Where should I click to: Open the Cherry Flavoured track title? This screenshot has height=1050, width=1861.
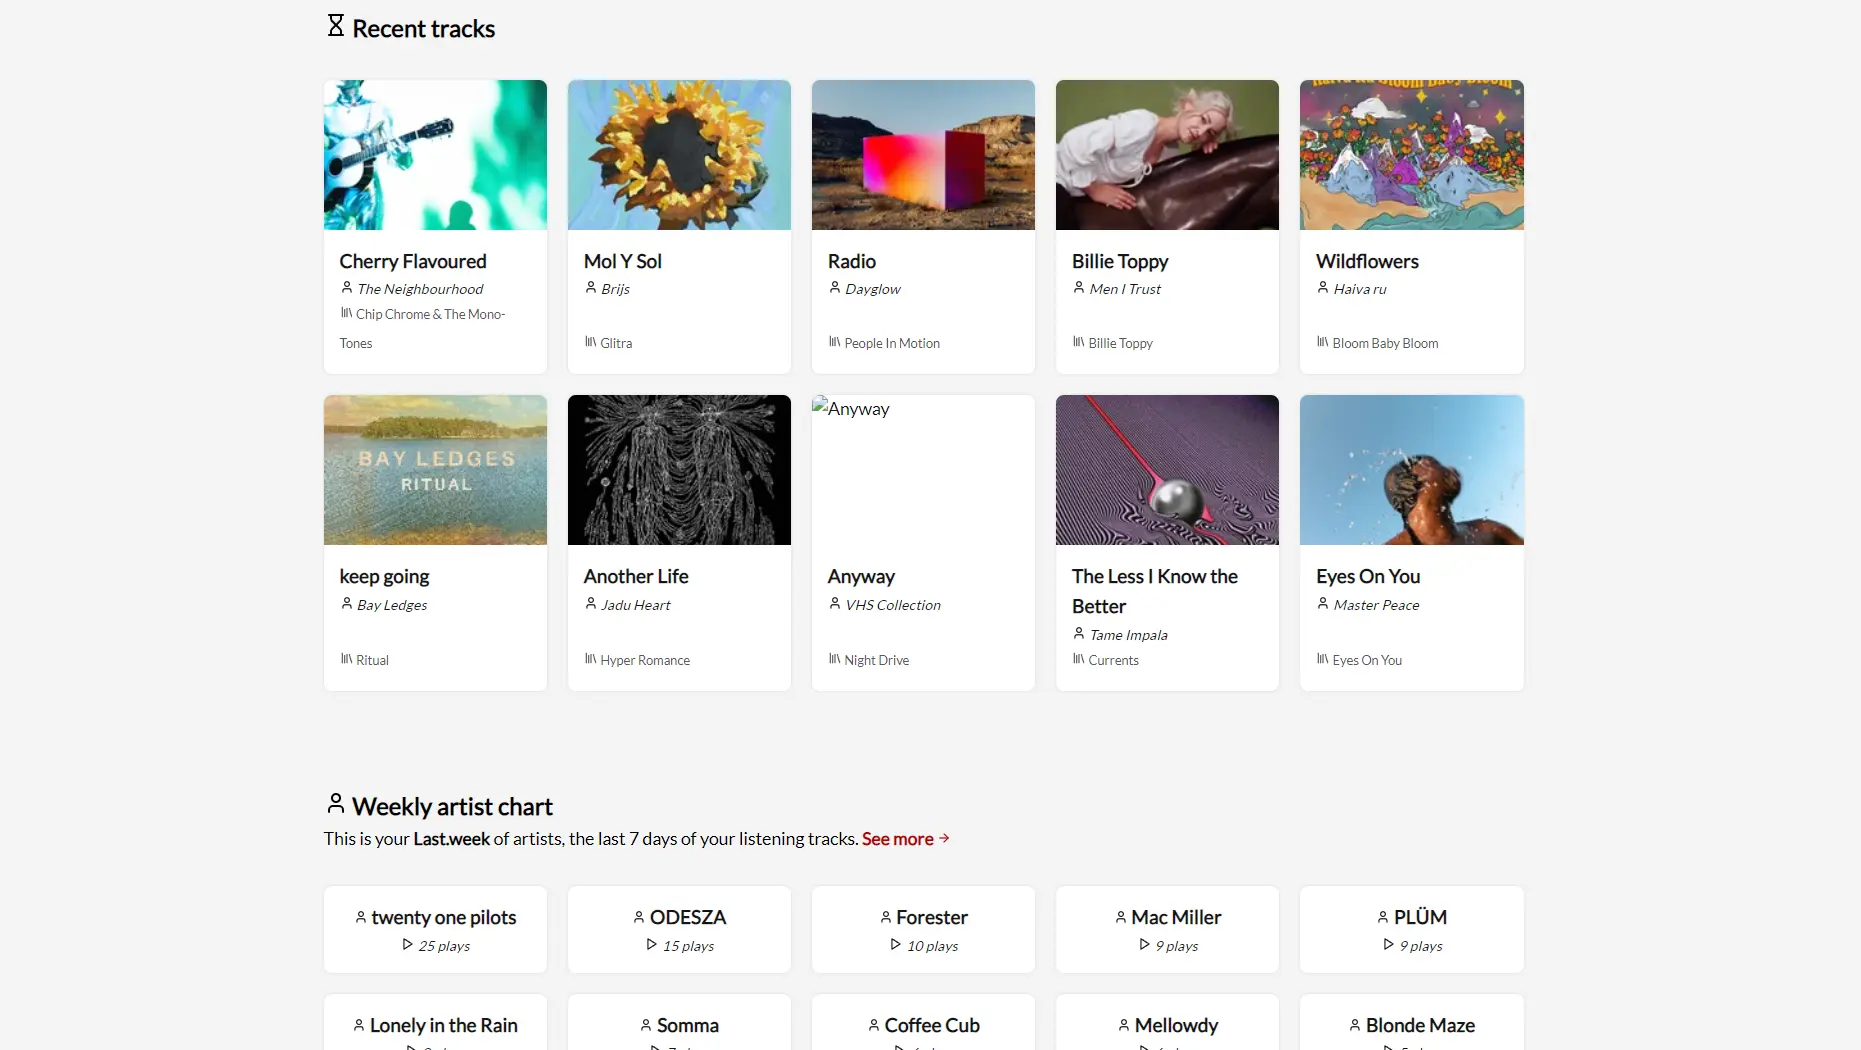tap(412, 261)
